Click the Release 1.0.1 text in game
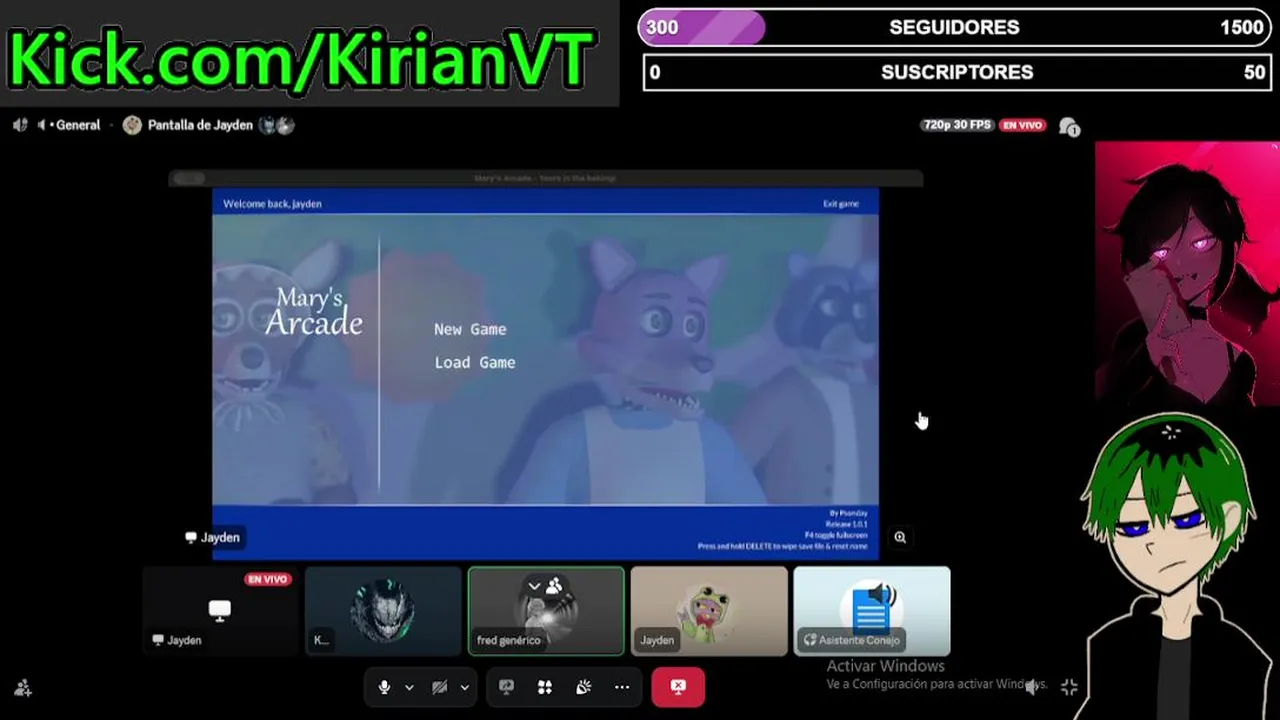This screenshot has height=720, width=1280. [x=846, y=524]
